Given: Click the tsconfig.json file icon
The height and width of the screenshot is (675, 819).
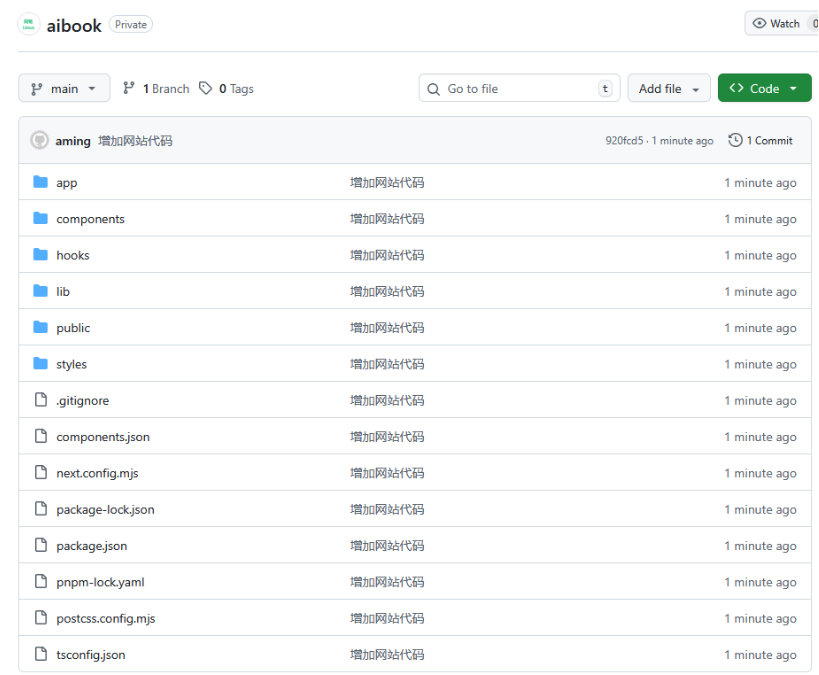Looking at the screenshot, I should click(41, 654).
